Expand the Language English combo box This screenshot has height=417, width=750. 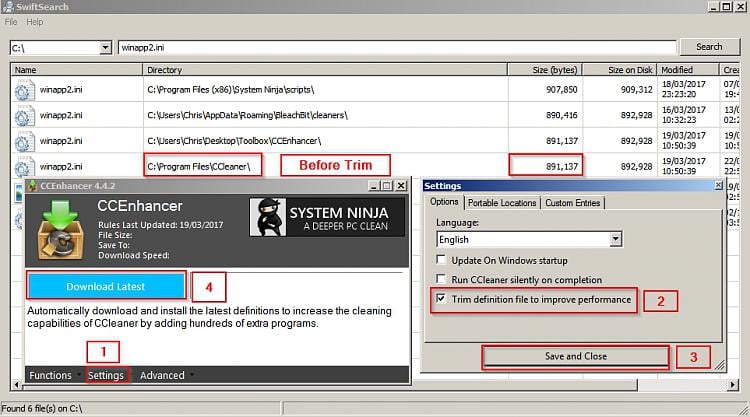[x=616, y=239]
